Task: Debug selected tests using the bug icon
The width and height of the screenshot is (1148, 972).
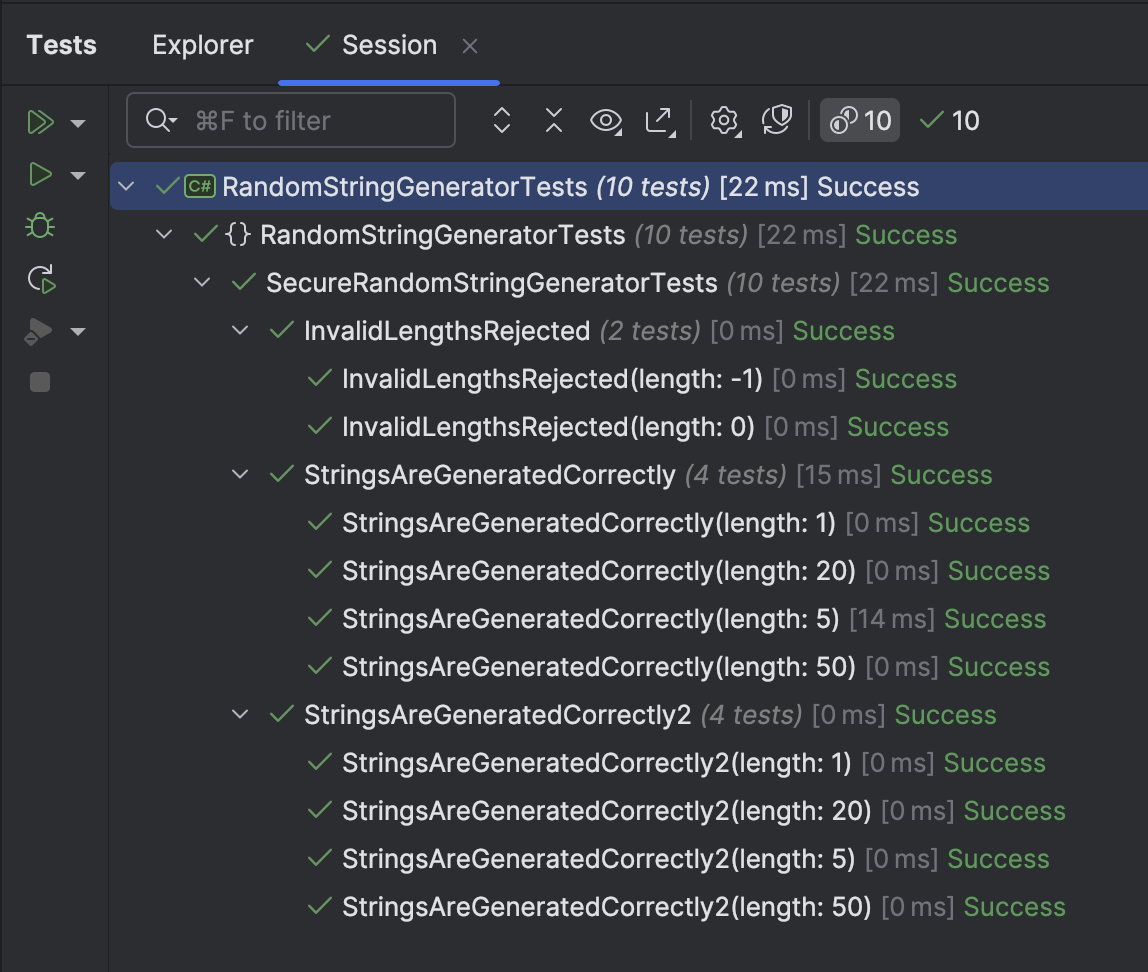Action: click(x=40, y=226)
